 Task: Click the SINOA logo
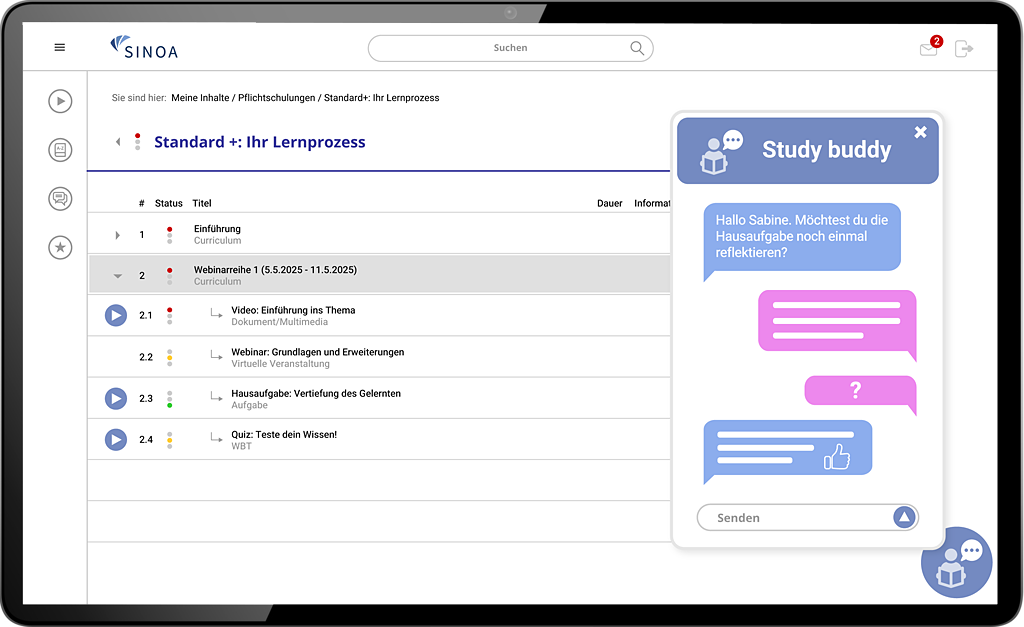[x=144, y=47]
